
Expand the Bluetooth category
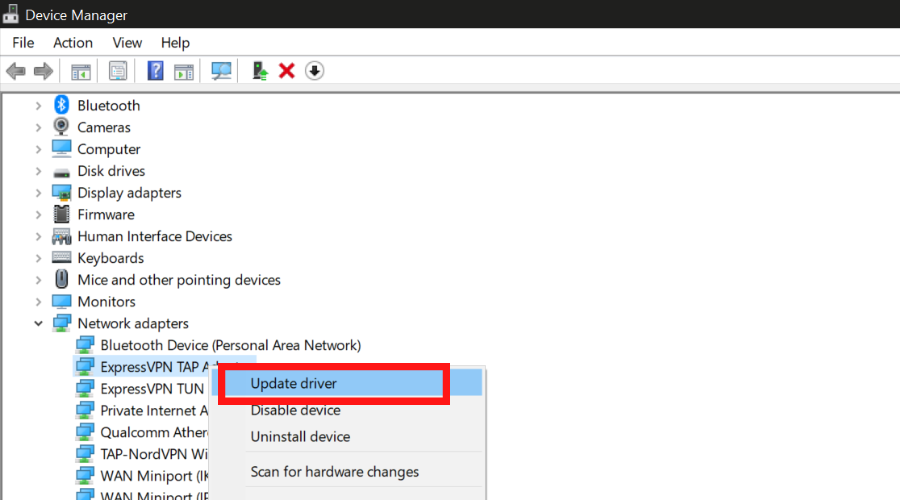(39, 106)
